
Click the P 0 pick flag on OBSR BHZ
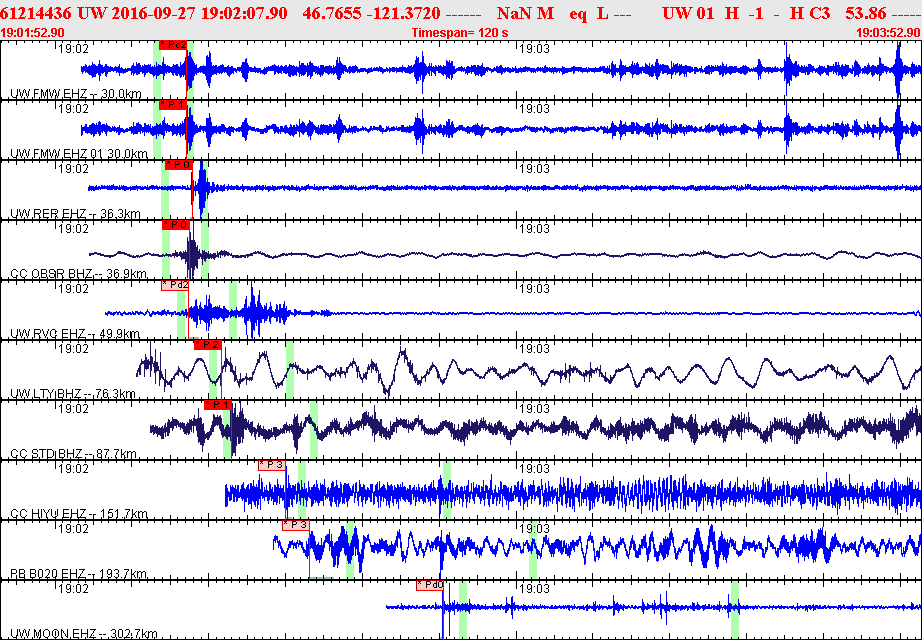pos(176,225)
